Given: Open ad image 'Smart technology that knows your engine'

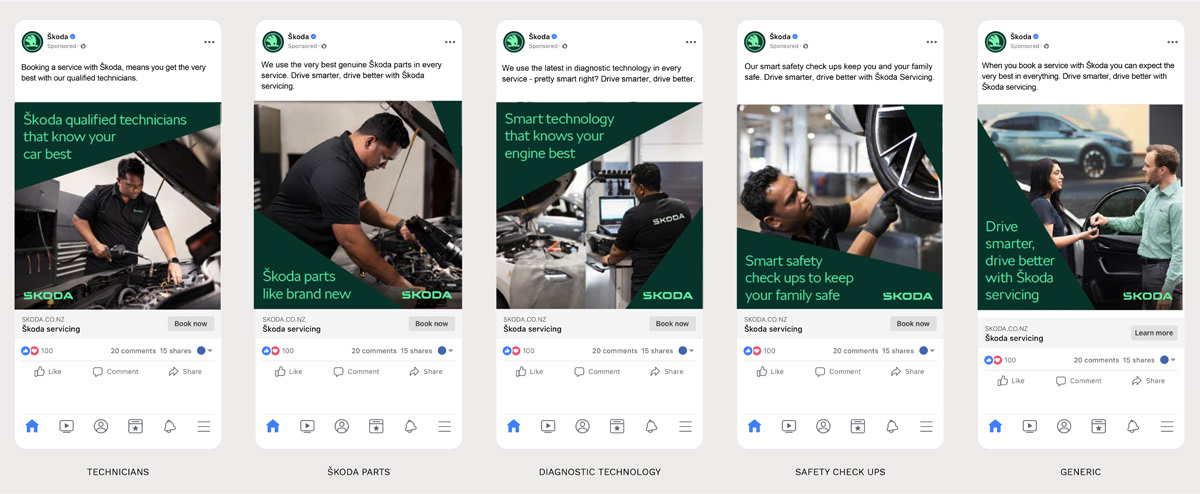Looking at the screenshot, I should point(599,207).
